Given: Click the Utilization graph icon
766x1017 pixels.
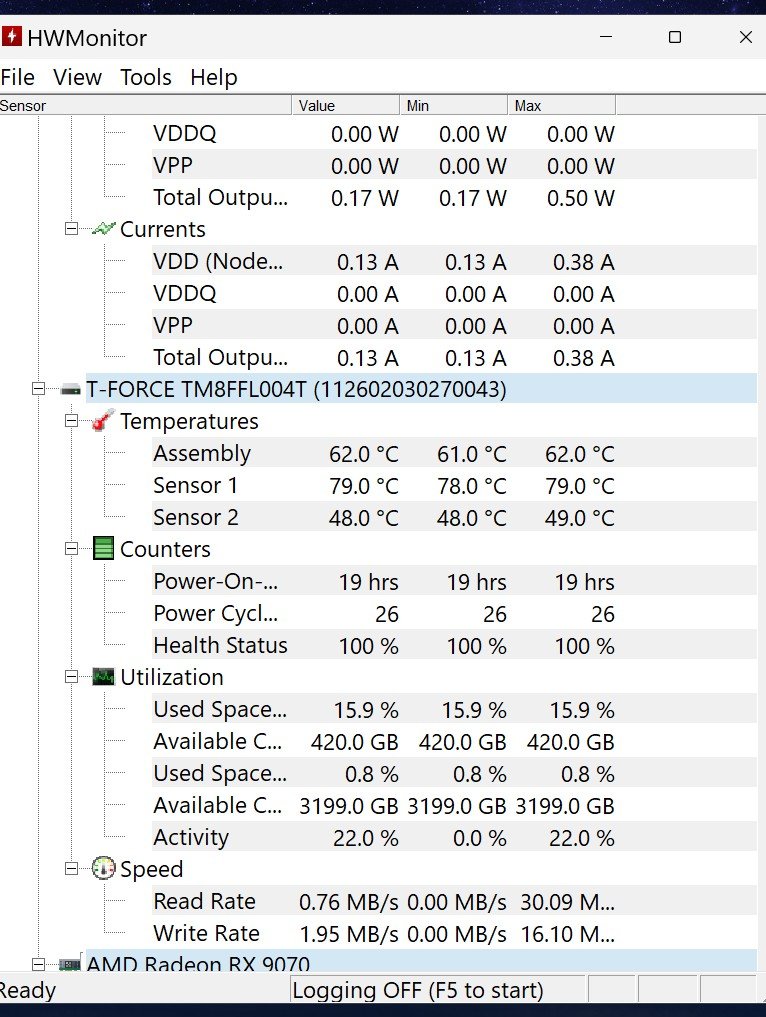Looking at the screenshot, I should point(103,676).
